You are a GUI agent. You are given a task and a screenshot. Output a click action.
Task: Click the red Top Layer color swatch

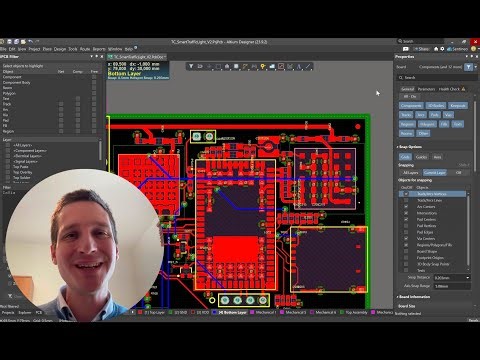(140, 313)
